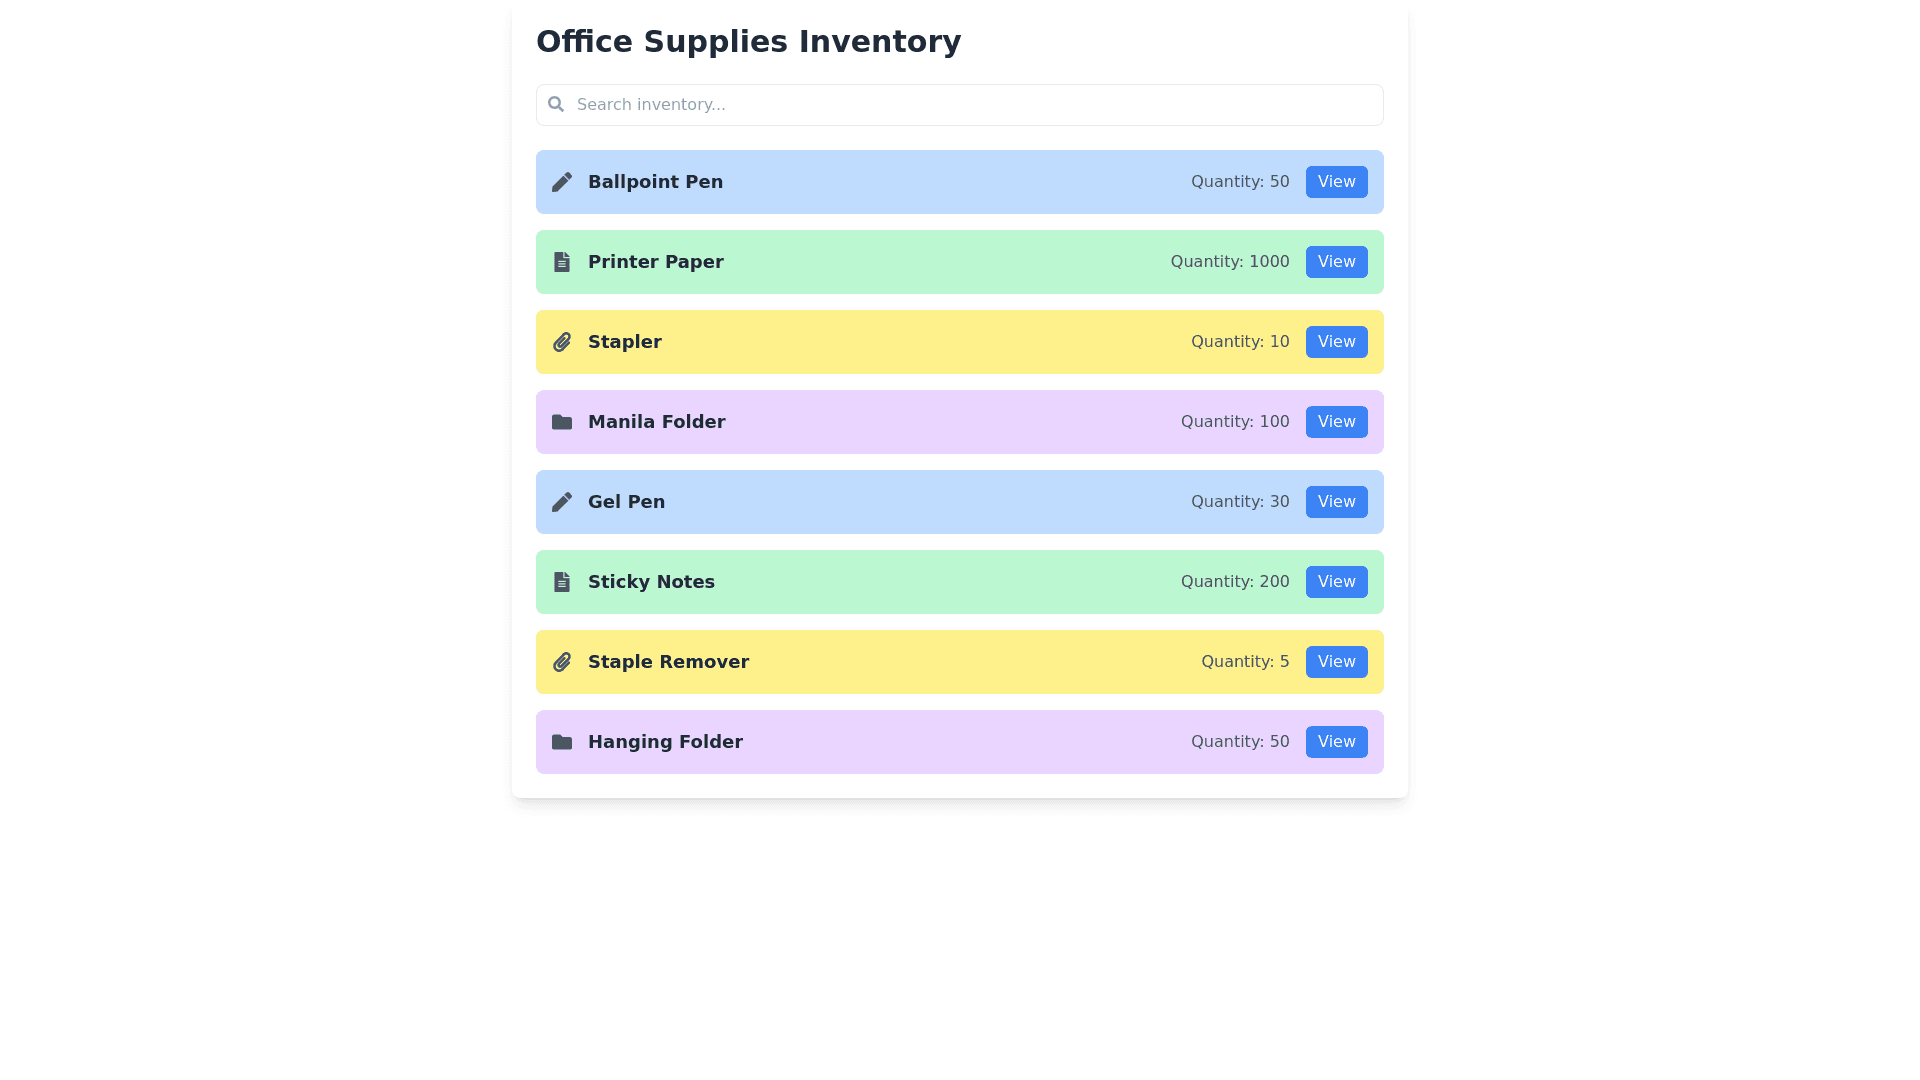View the Staple Remover entry
This screenshot has width=1920, height=1080.
click(x=1336, y=662)
